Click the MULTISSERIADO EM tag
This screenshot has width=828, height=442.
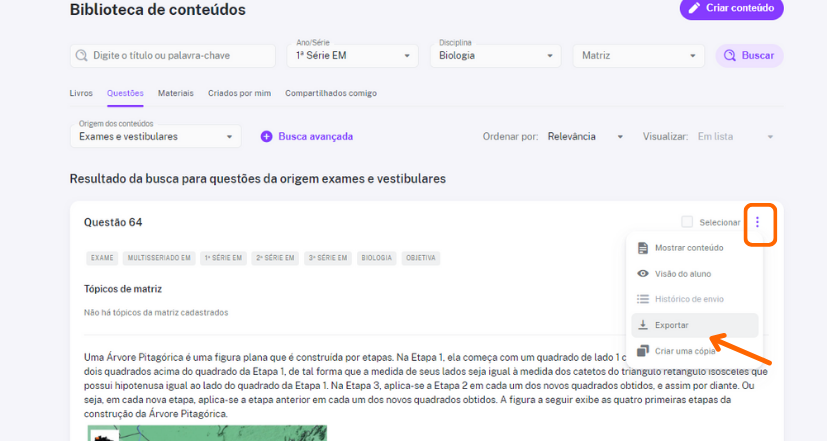coord(159,258)
